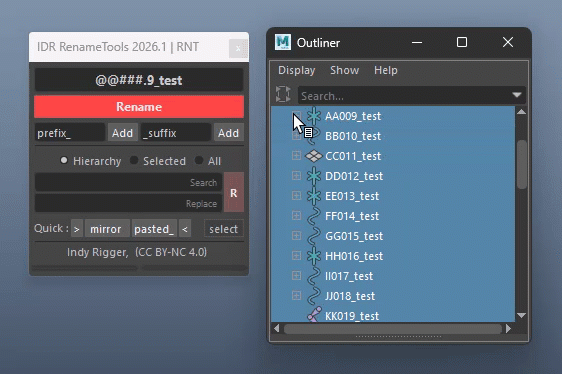The width and height of the screenshot is (562, 374).
Task: Click the joint icon beside KK019_test
Action: coord(314,314)
